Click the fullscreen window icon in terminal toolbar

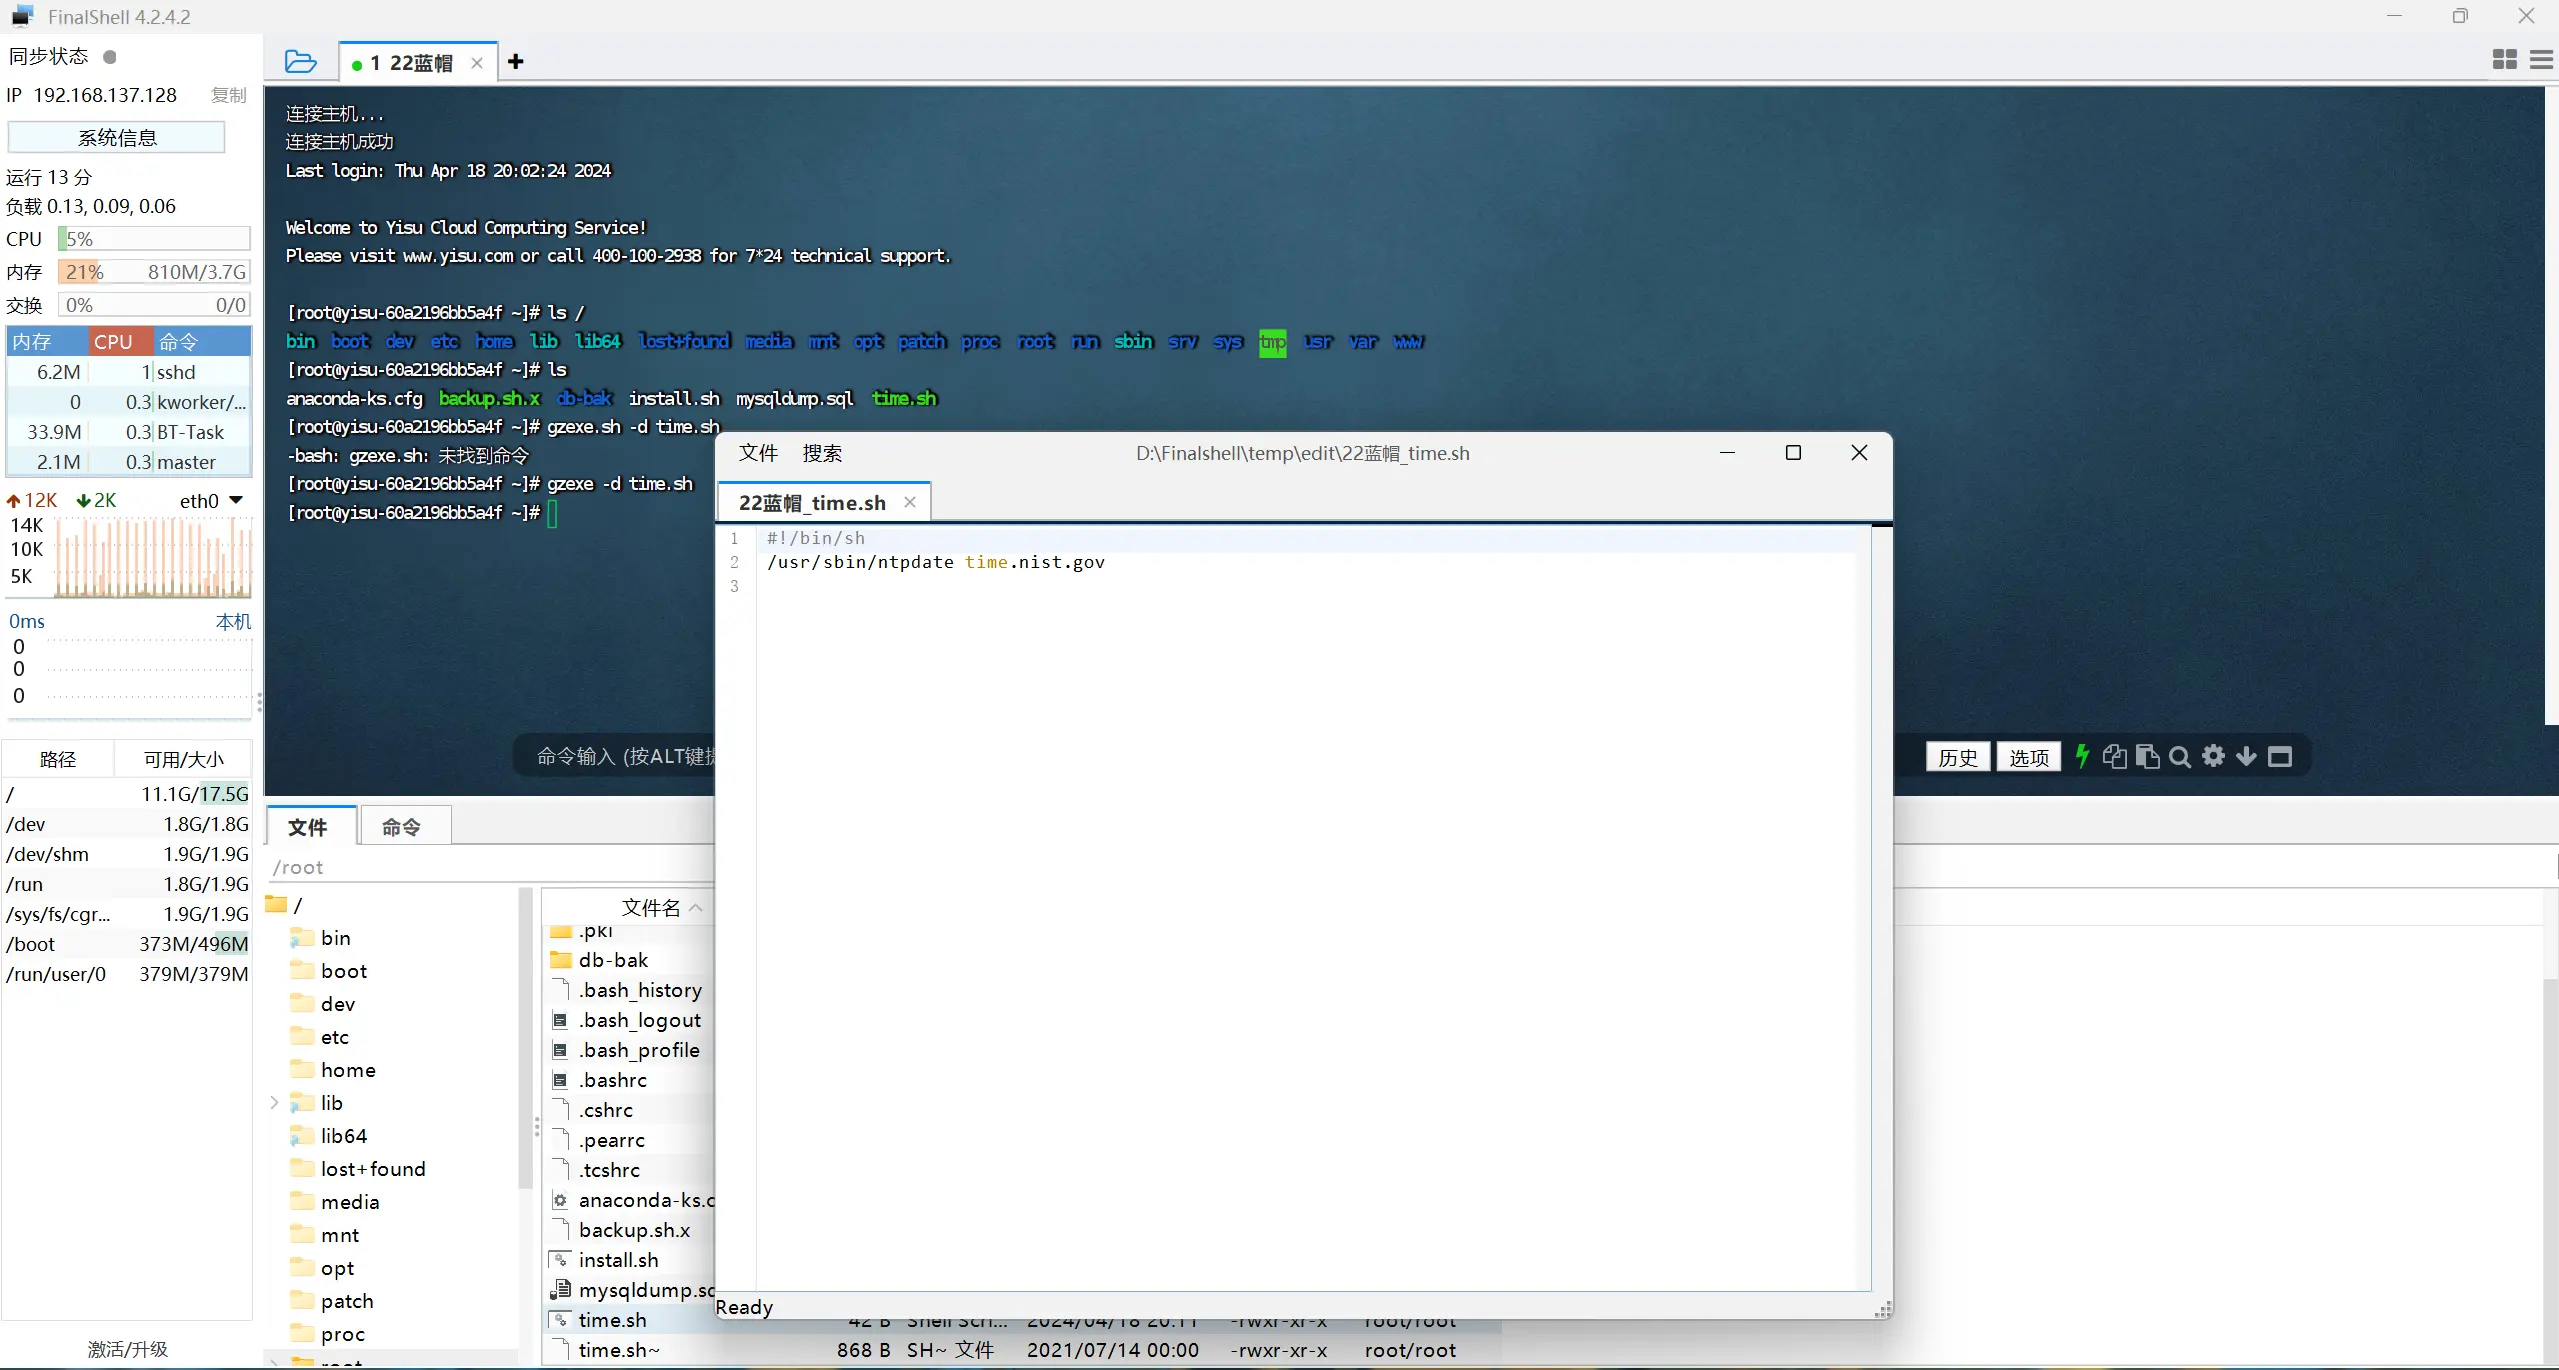(x=2280, y=756)
